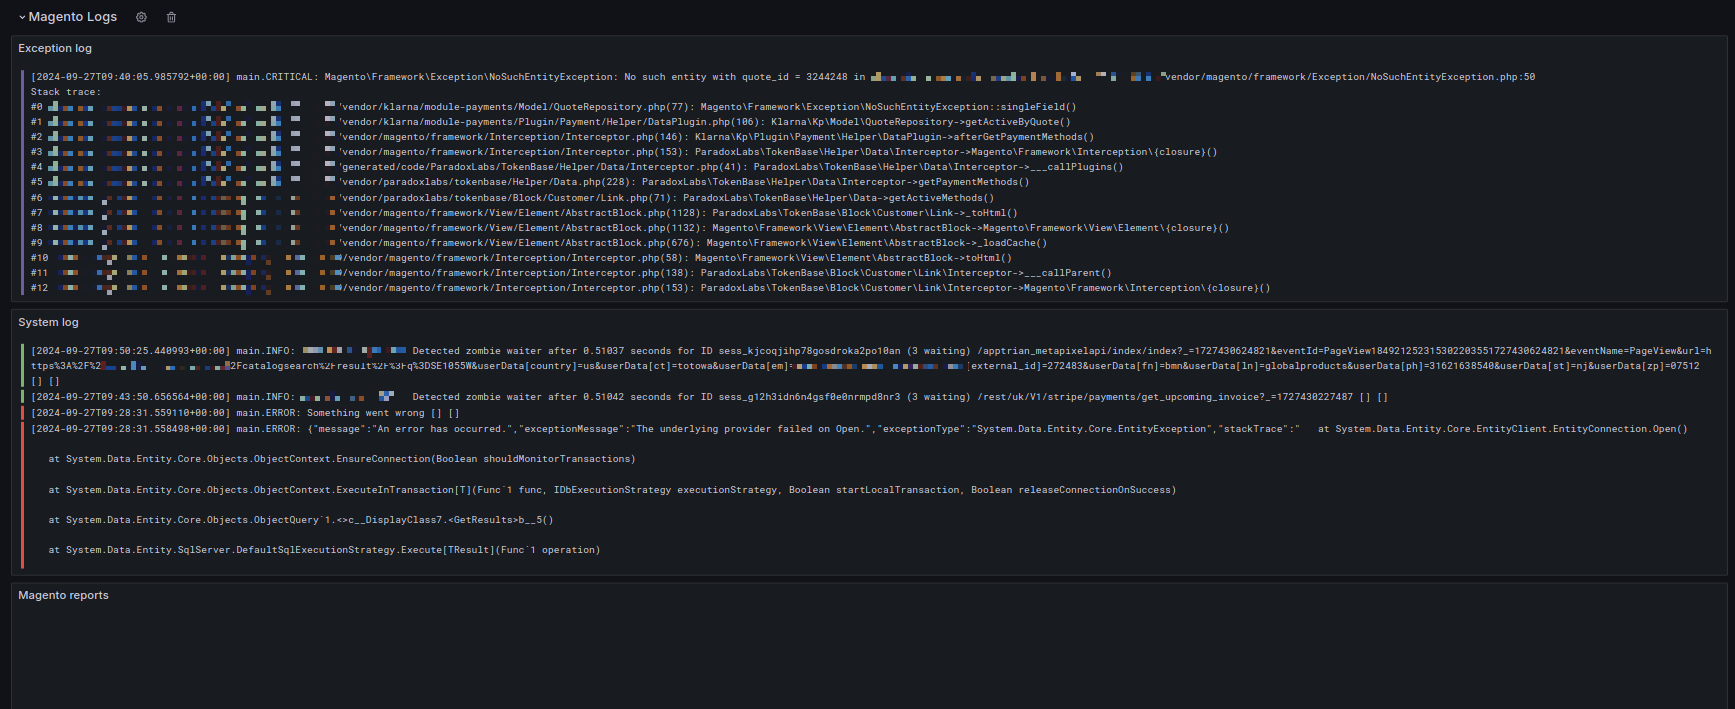This screenshot has width=1735, height=709.
Task: Expand the 09:50:25 main.INFO zombie waiter log
Action: point(870,366)
